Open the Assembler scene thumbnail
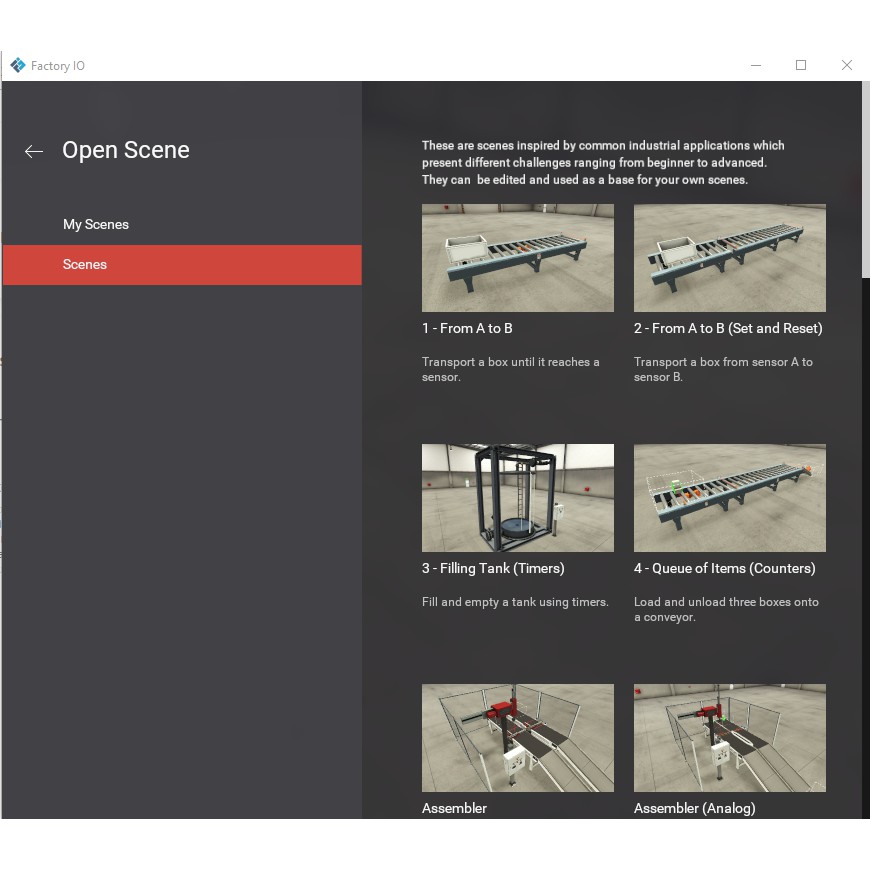The image size is (870, 870). pyautogui.click(x=517, y=738)
